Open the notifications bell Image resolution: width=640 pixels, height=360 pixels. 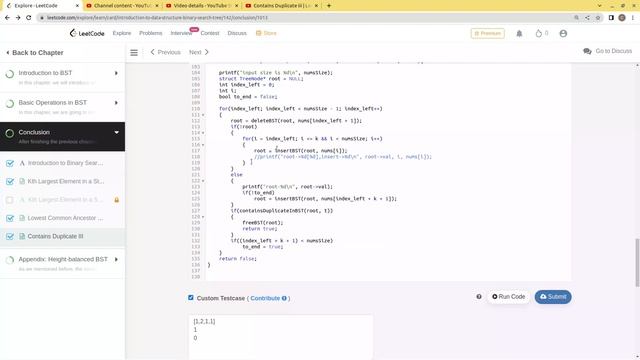pyautogui.click(x=519, y=33)
